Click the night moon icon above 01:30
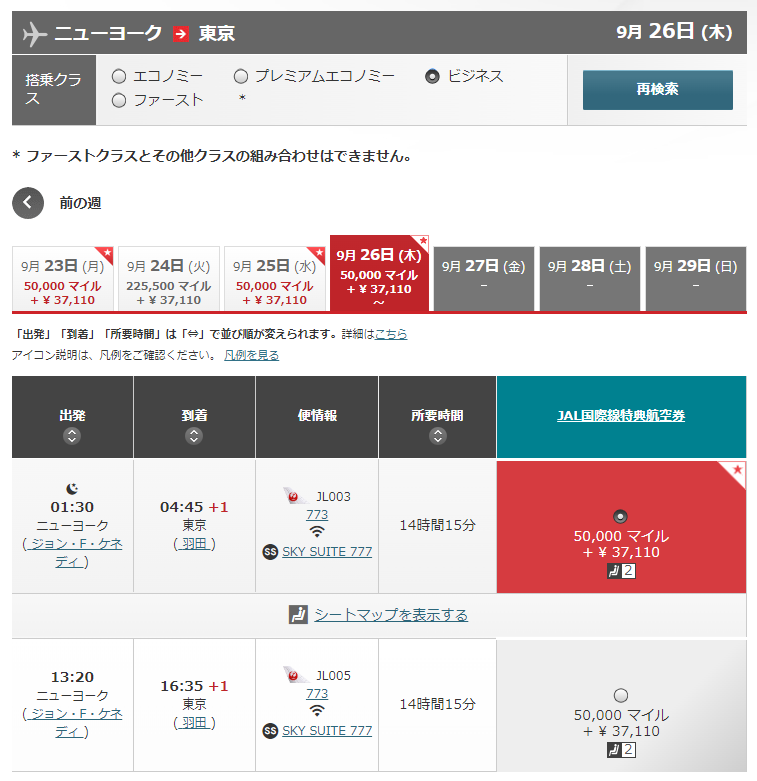This screenshot has height=781, width=757. [x=72, y=489]
